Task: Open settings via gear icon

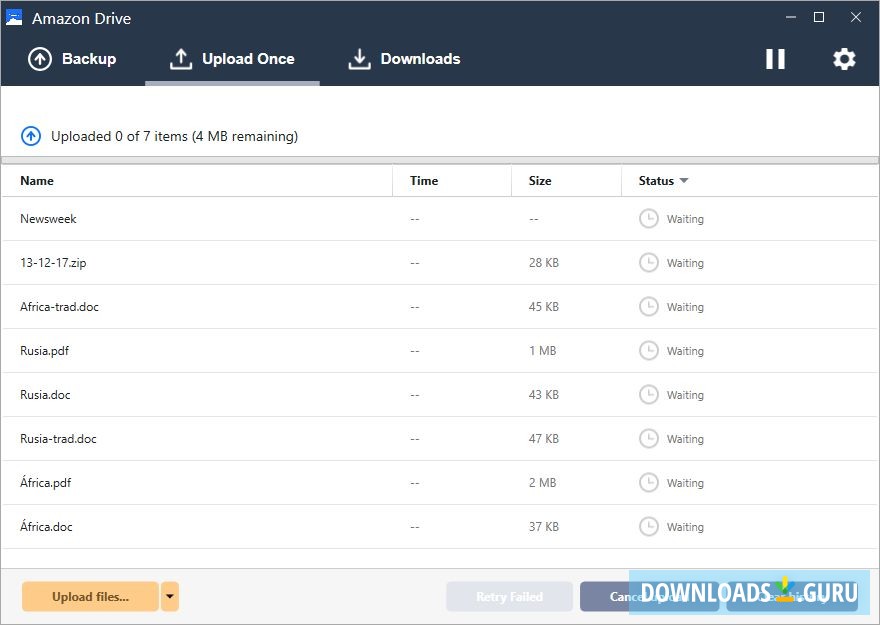Action: coord(844,59)
